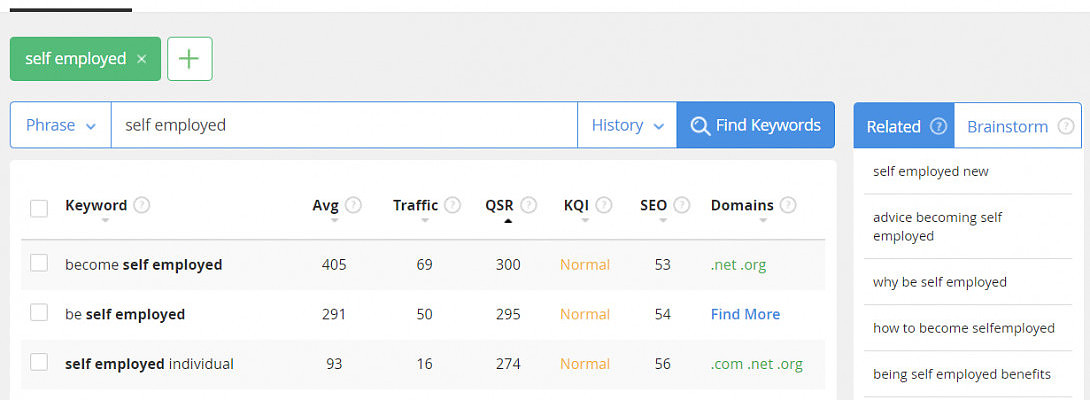Open the Phrase search type dropdown
The height and width of the screenshot is (400, 1090).
(x=61, y=125)
